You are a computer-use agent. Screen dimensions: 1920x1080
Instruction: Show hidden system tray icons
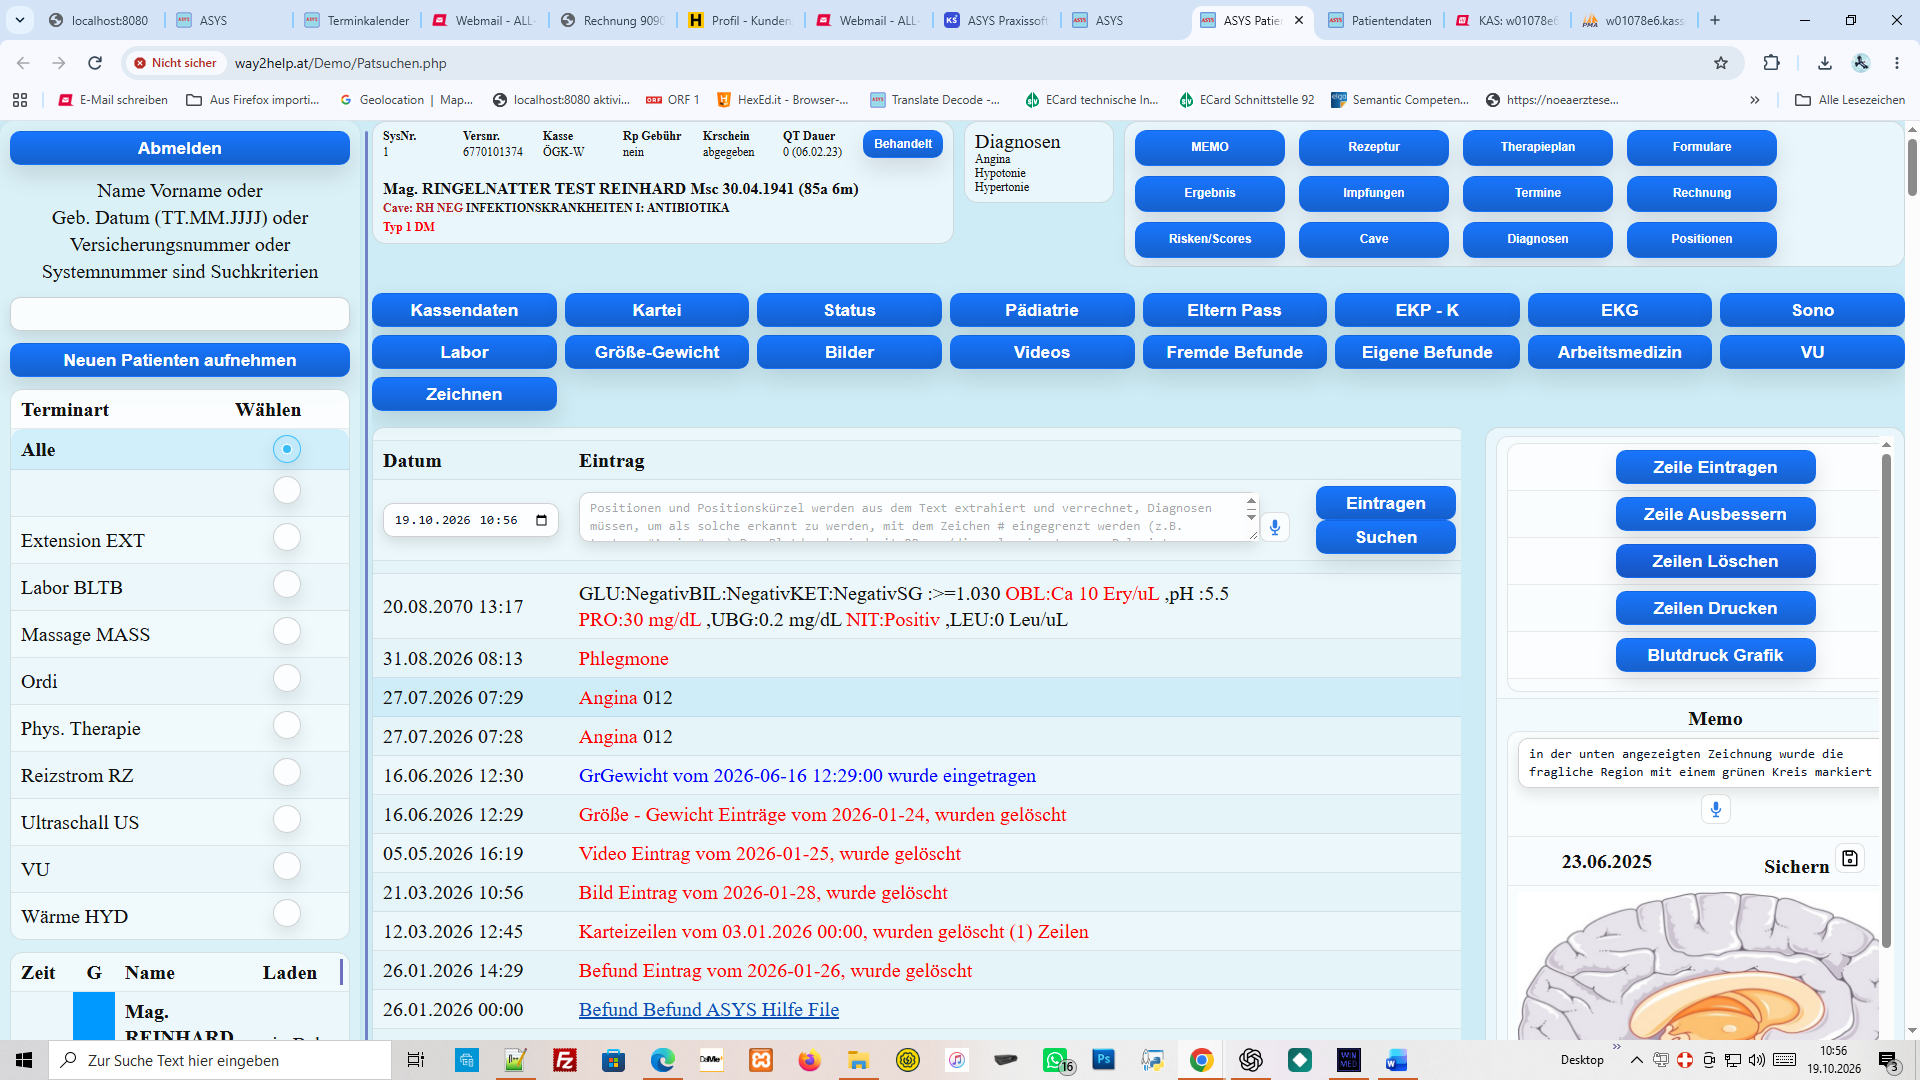(x=1636, y=1060)
